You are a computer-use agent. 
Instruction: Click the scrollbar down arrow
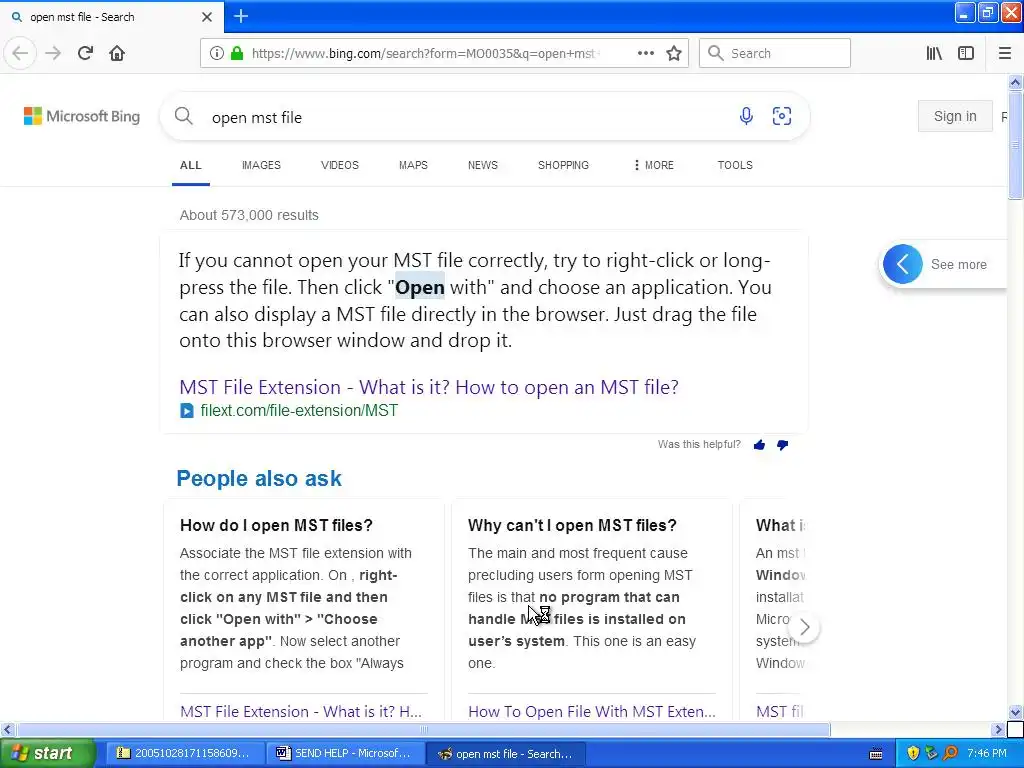pyautogui.click(x=1015, y=712)
